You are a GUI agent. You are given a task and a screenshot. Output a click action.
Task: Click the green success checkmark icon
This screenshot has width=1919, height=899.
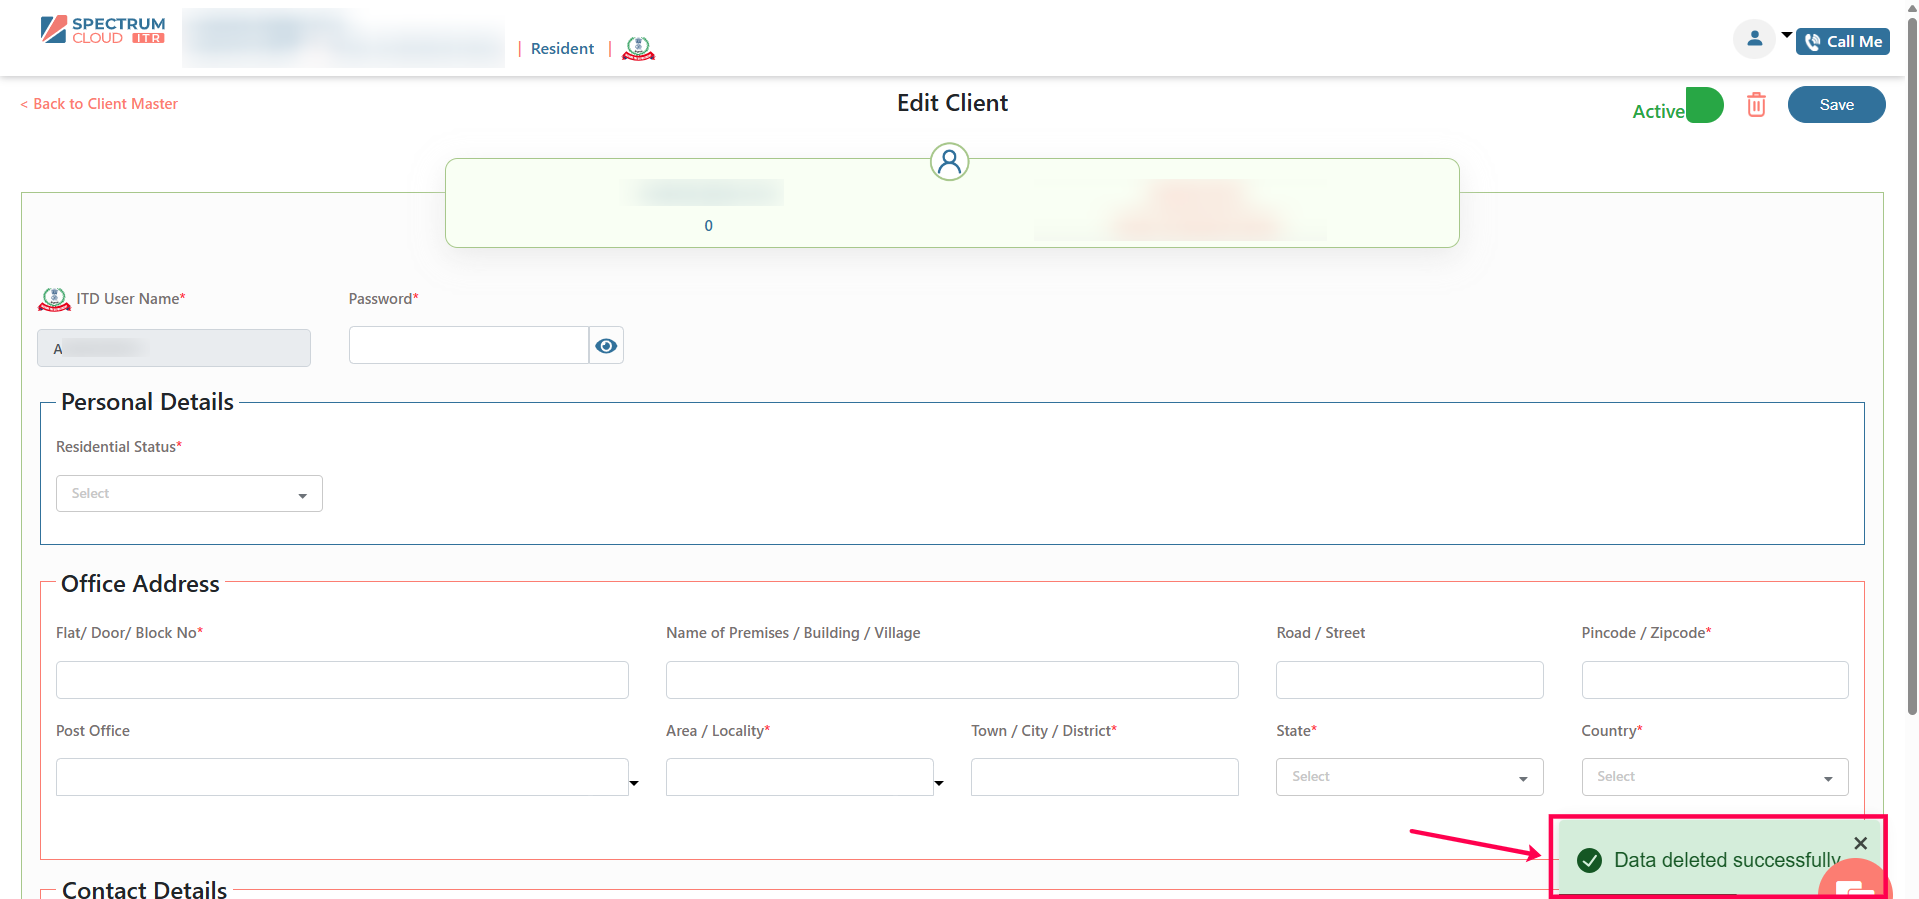click(1589, 860)
